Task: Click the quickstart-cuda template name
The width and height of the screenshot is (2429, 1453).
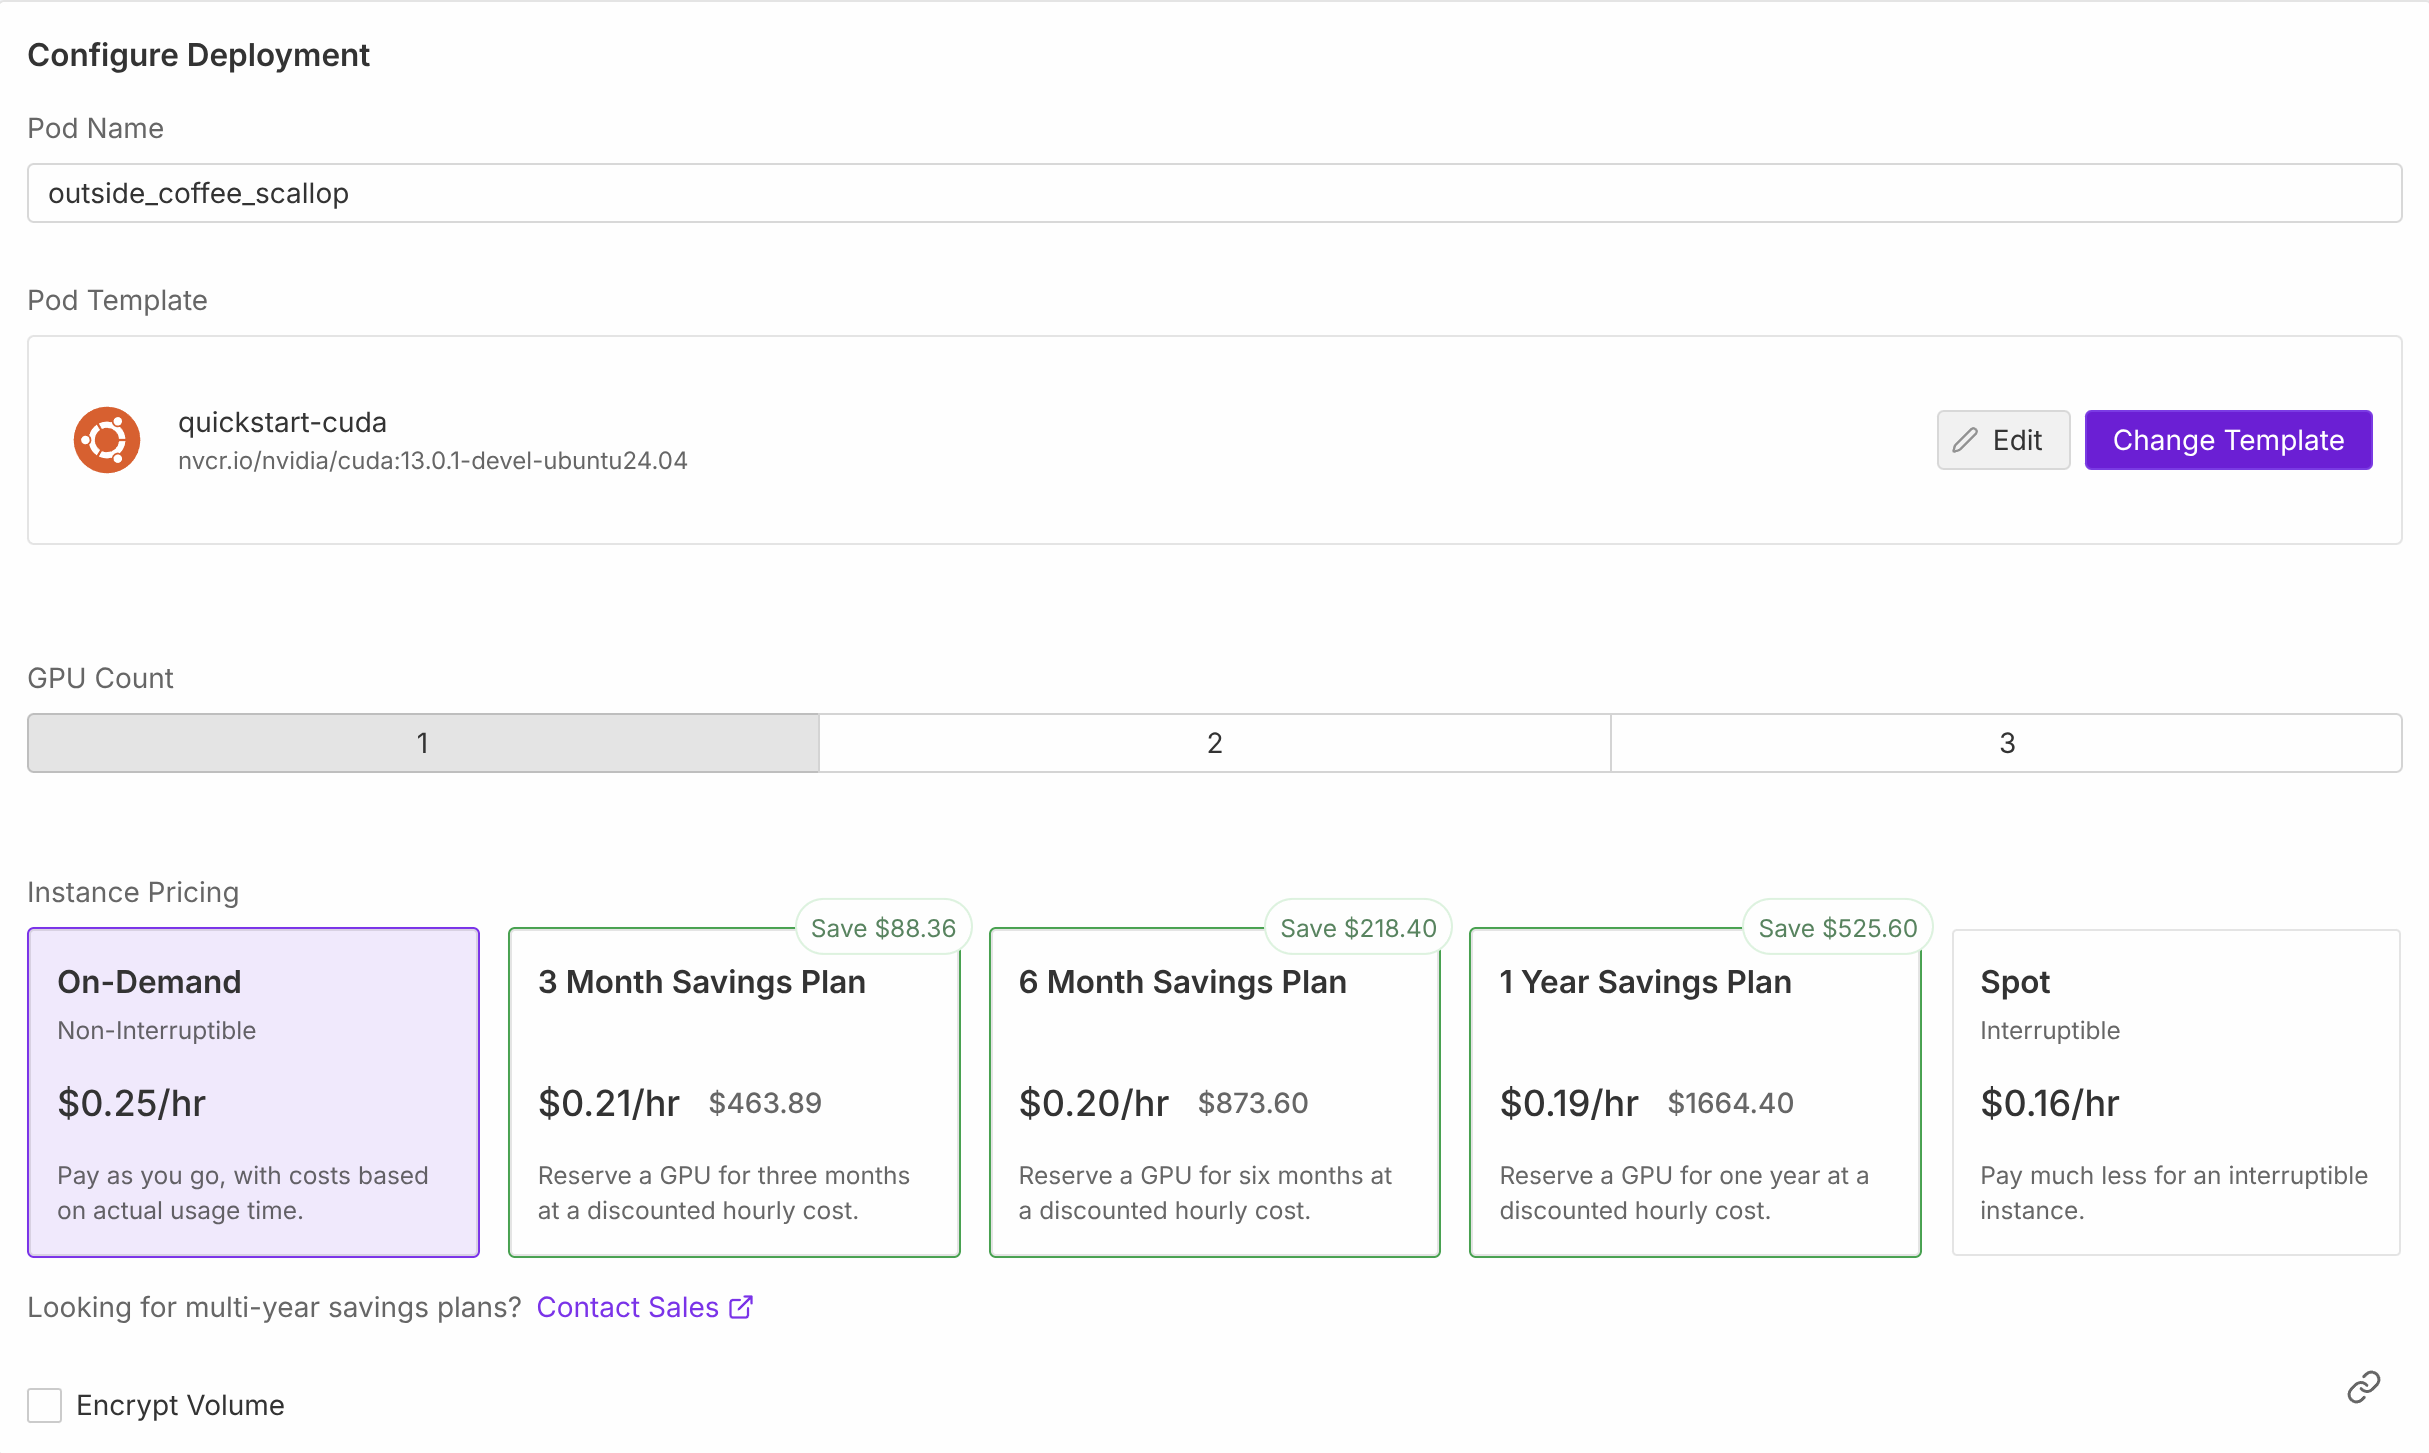Action: [x=282, y=422]
